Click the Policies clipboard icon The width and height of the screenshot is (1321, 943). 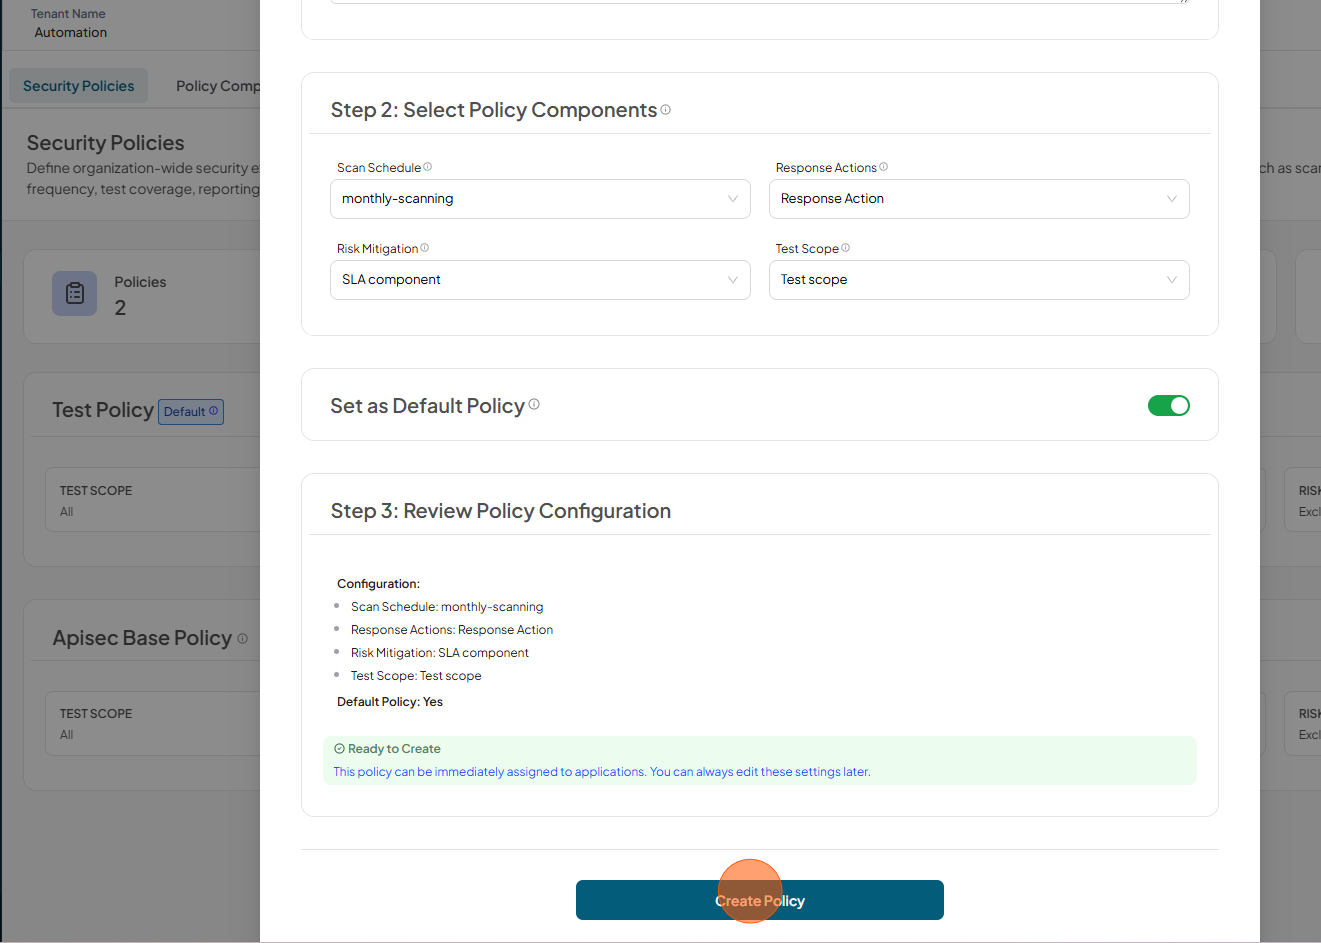click(x=75, y=294)
